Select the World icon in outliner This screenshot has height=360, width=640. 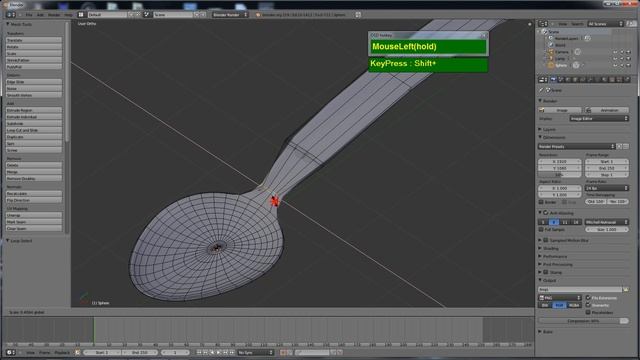[x=550, y=45]
